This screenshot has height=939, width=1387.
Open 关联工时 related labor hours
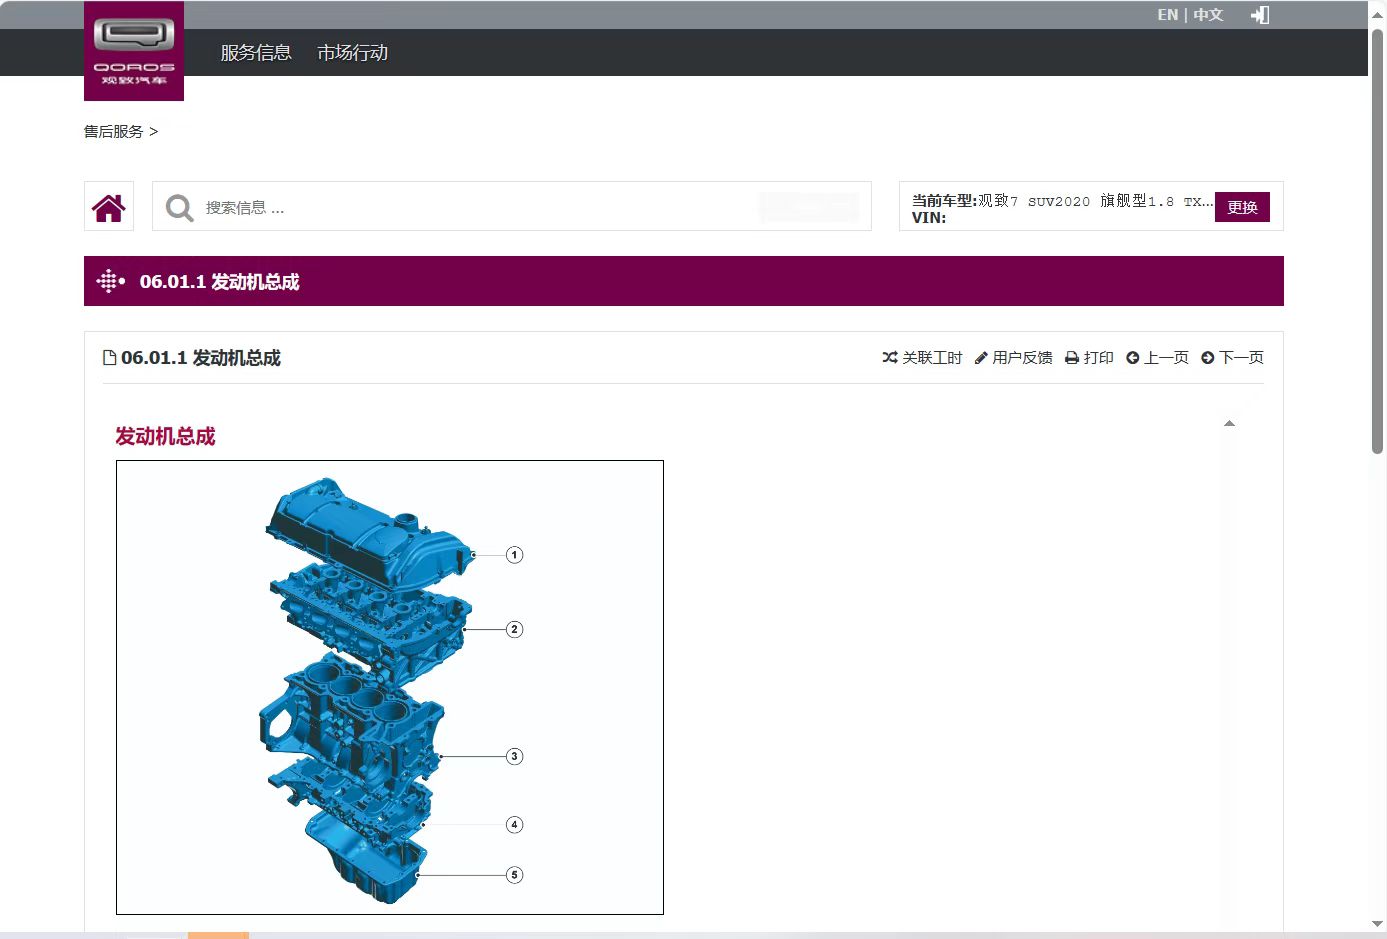tap(922, 358)
